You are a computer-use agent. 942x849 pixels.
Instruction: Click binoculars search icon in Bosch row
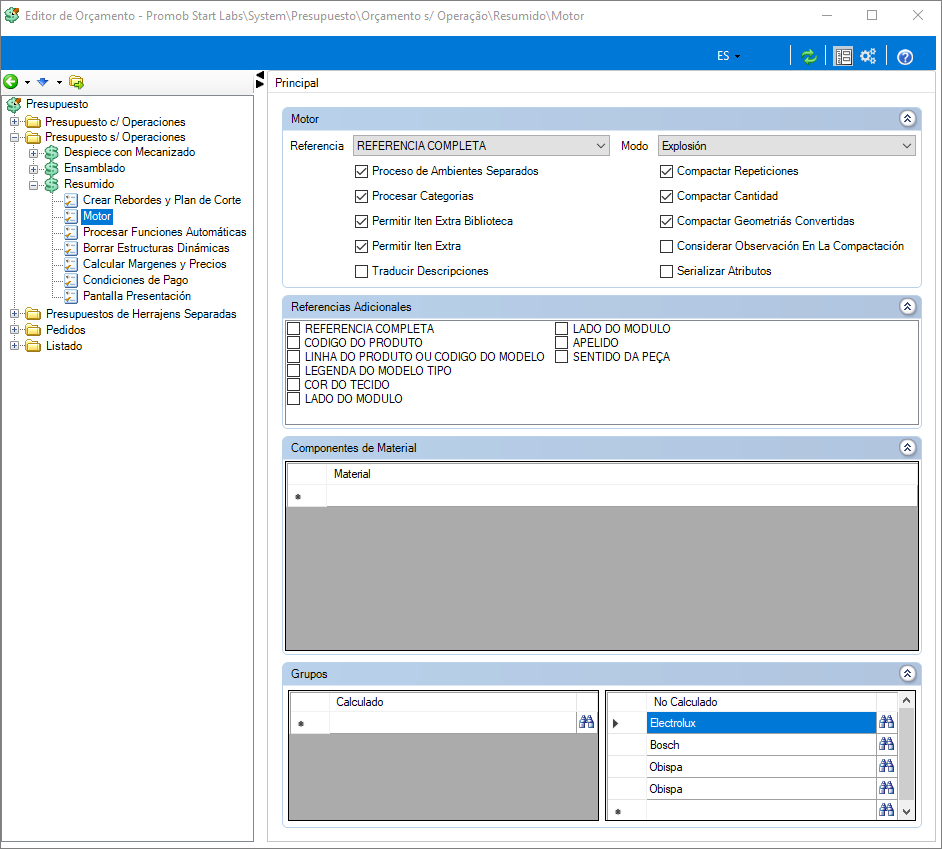886,745
